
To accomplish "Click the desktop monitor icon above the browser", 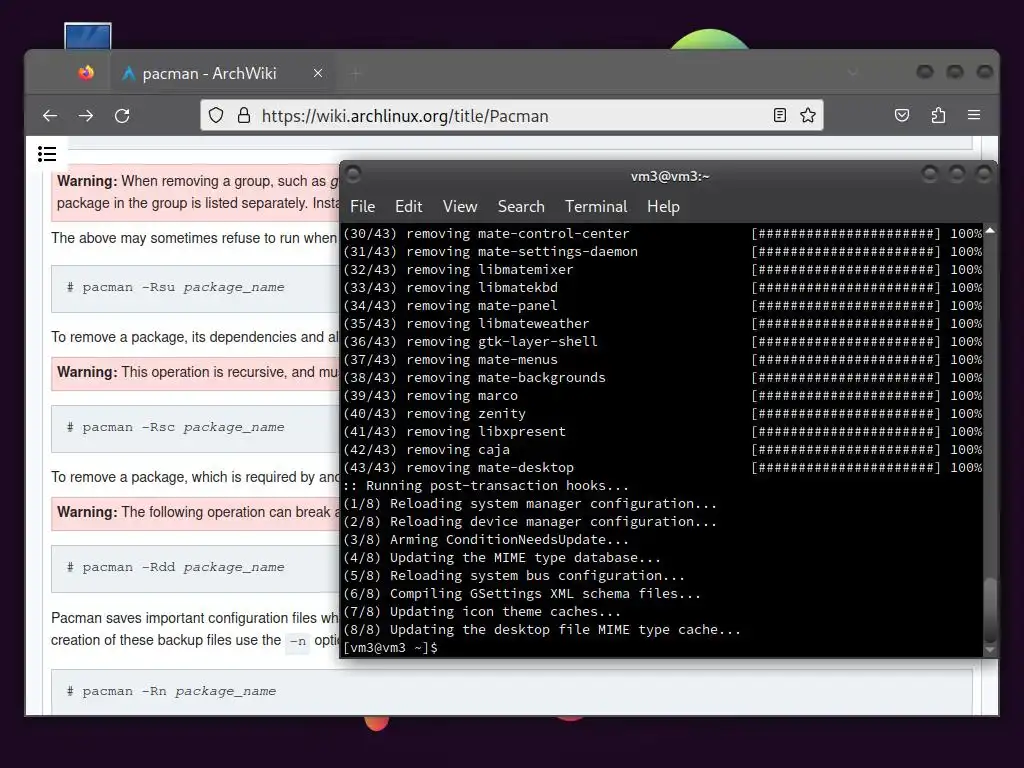I will pos(88,37).
